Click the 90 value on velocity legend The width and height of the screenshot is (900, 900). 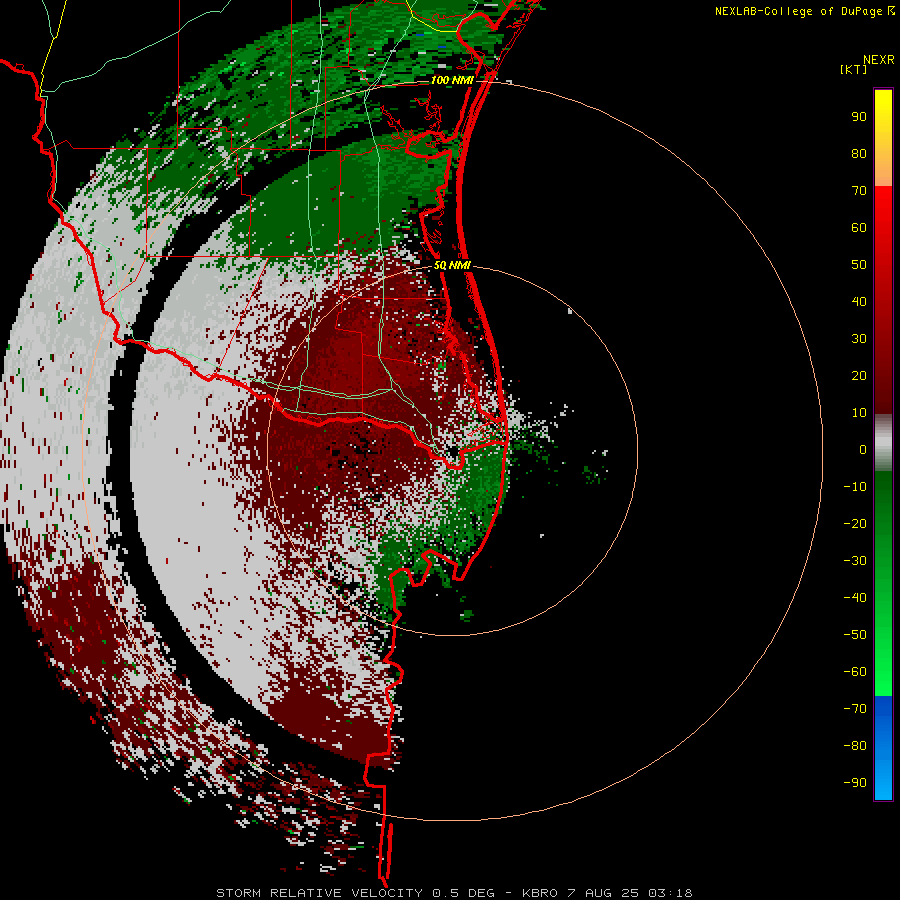[x=859, y=117]
